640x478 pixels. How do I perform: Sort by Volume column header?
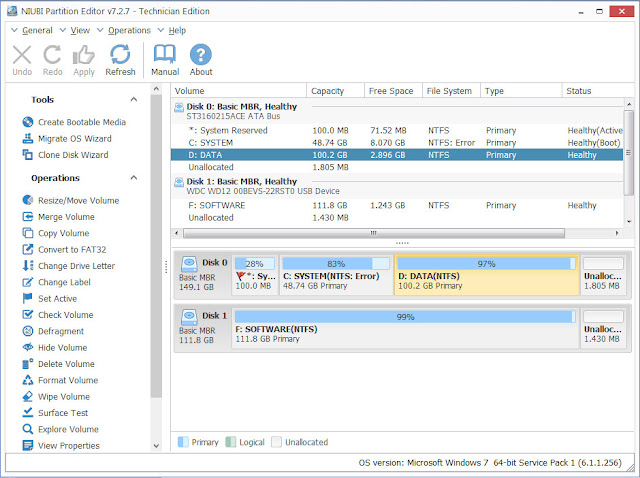[x=239, y=91]
